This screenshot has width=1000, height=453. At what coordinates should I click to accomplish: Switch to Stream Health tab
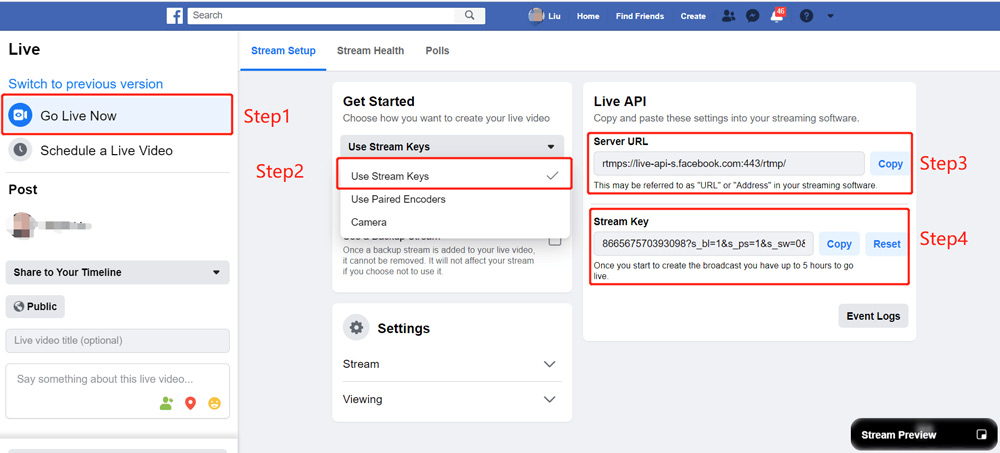pyautogui.click(x=371, y=50)
